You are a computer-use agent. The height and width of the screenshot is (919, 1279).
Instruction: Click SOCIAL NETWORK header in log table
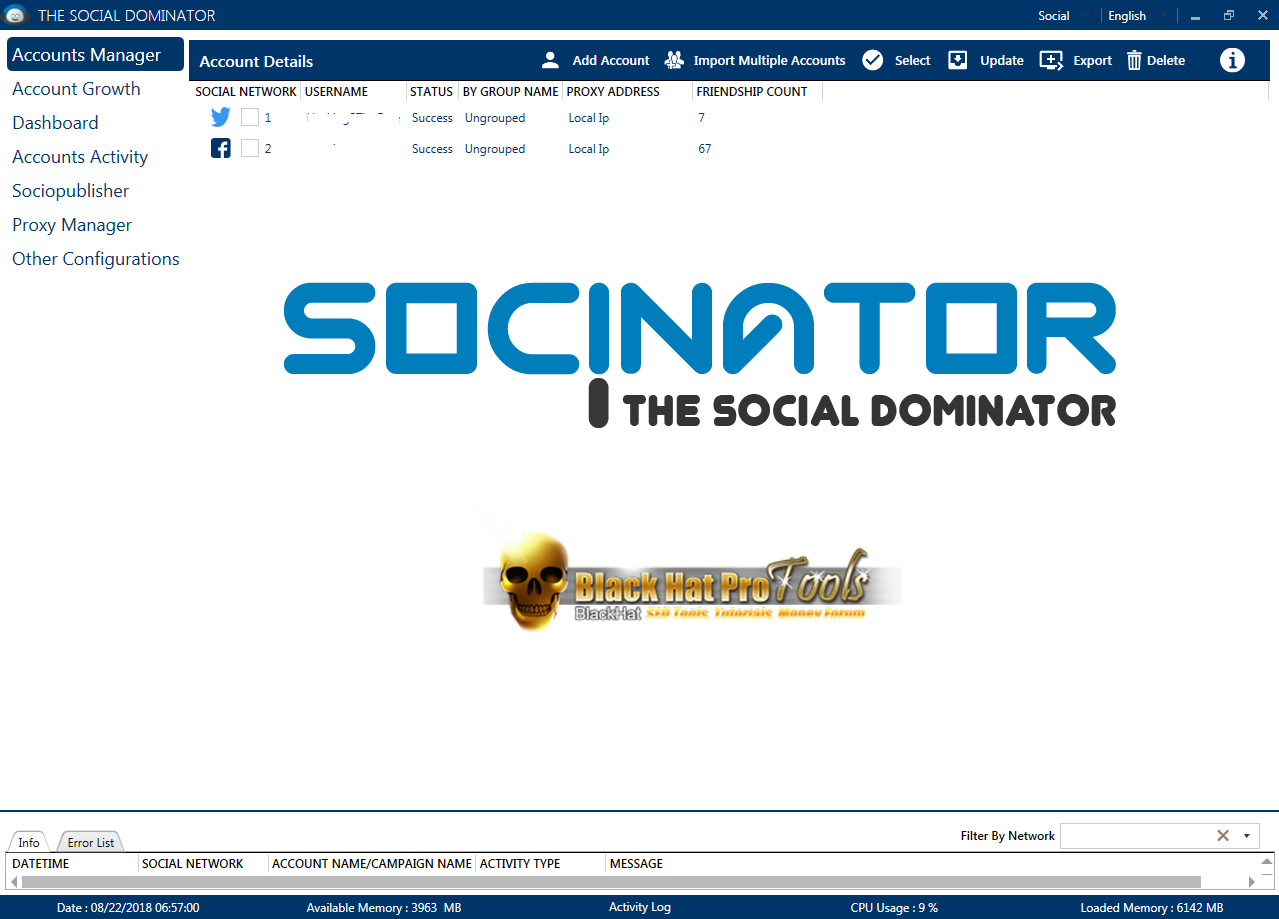pos(193,863)
